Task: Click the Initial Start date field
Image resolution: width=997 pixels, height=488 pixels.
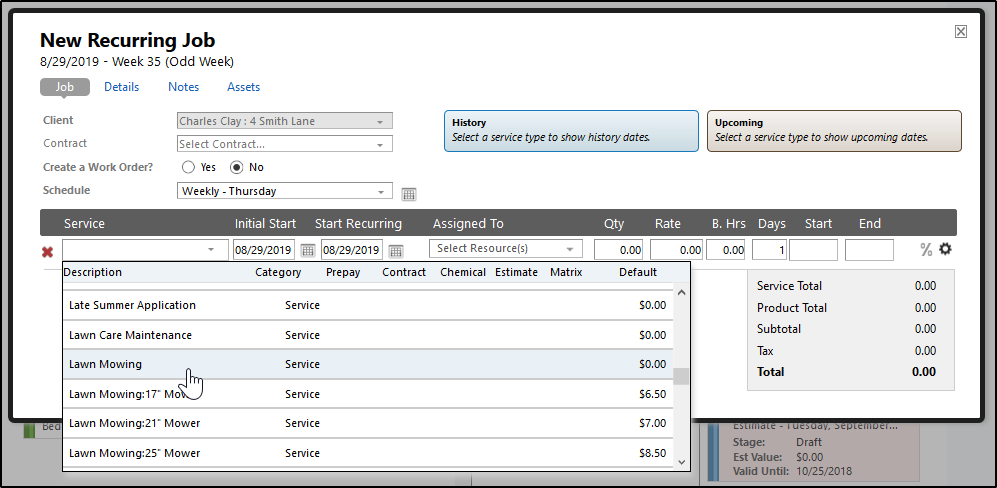Action: pyautogui.click(x=263, y=250)
